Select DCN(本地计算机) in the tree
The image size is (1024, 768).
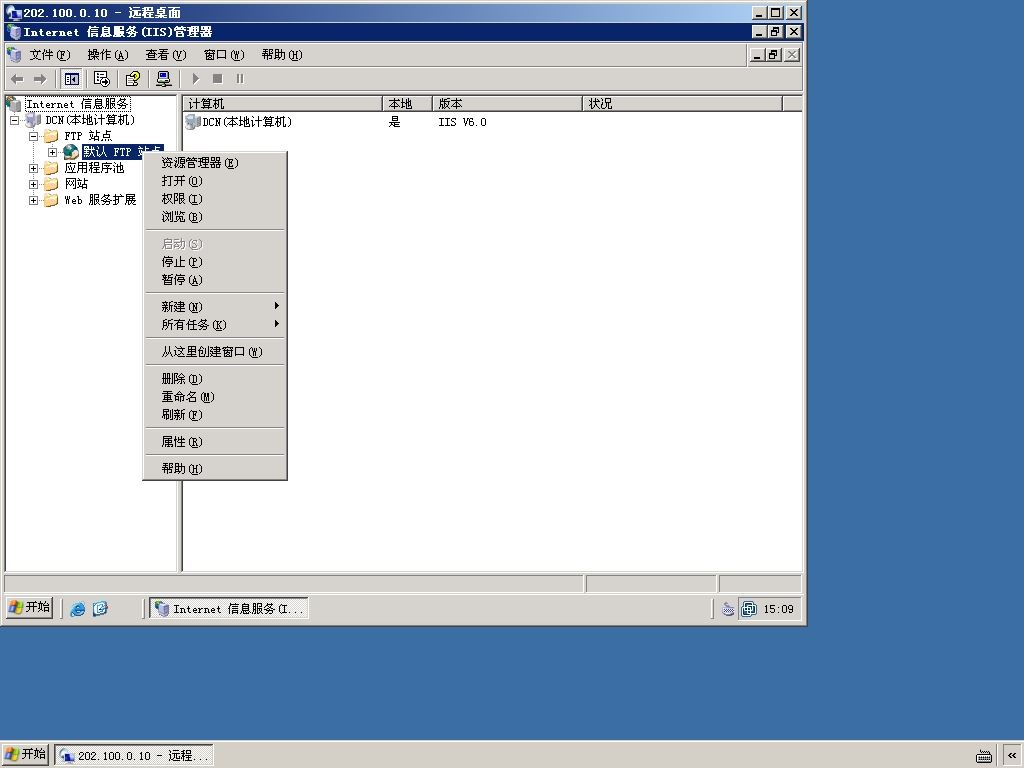(x=89, y=120)
